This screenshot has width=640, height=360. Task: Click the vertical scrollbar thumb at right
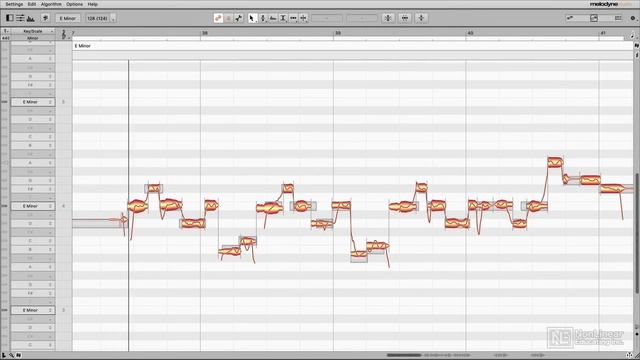pos(636,233)
